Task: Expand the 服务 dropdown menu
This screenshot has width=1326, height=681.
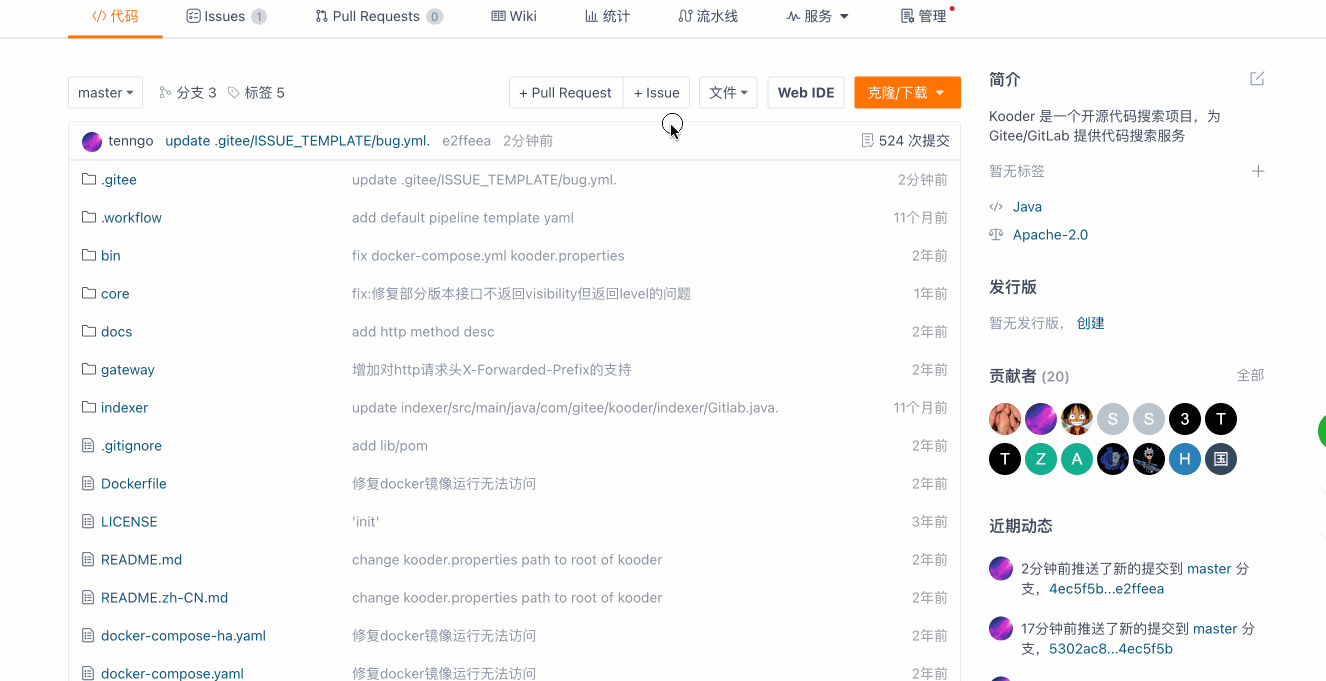Action: click(x=817, y=16)
